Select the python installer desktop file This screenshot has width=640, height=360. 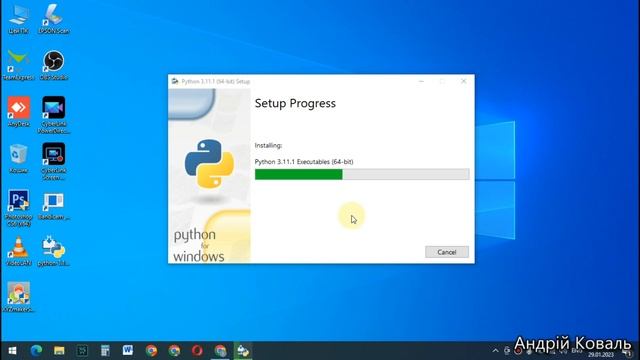pyautogui.click(x=53, y=251)
